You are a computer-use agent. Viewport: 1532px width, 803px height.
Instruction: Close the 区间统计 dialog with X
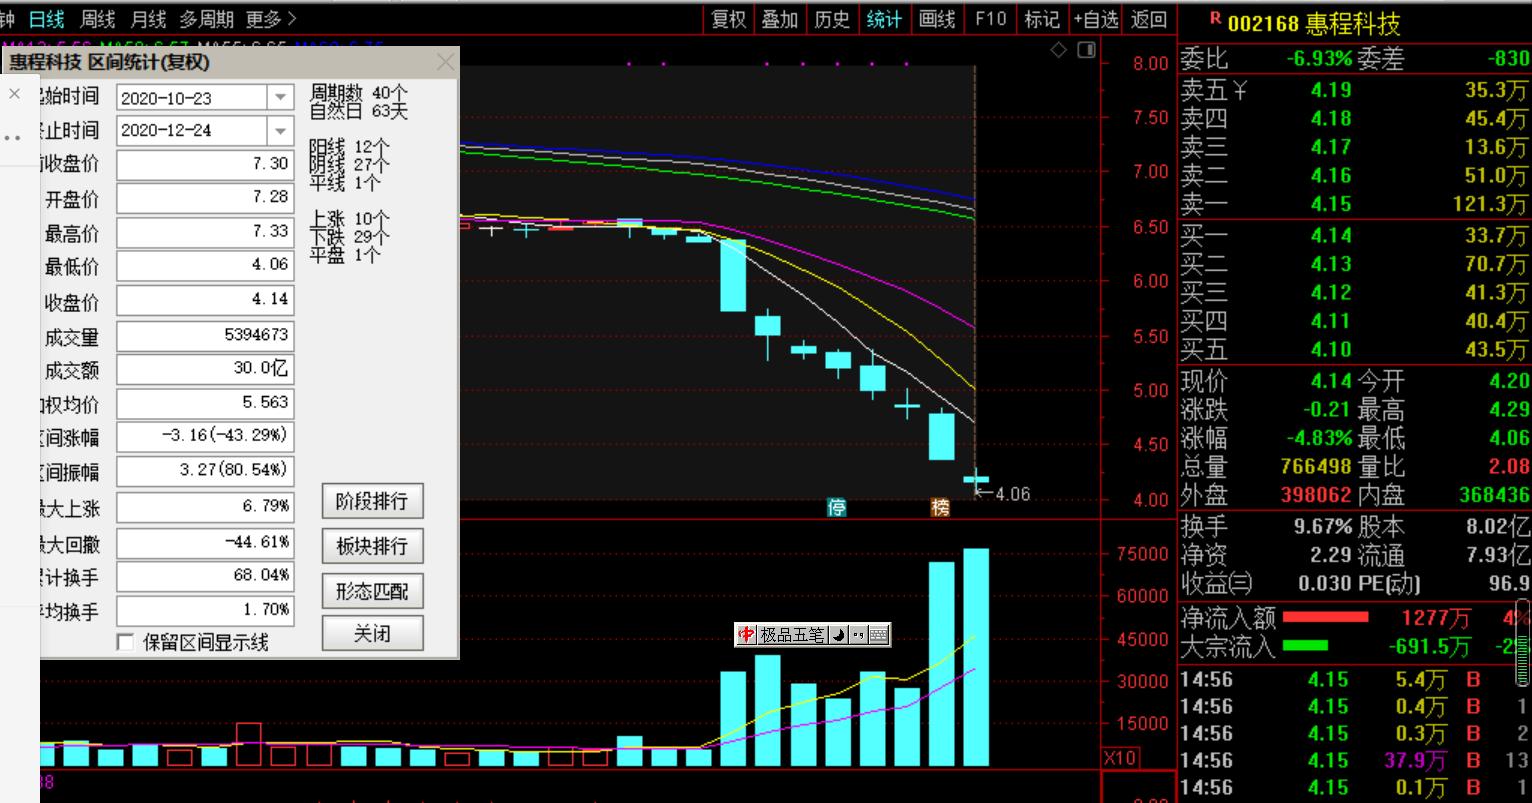(x=445, y=63)
